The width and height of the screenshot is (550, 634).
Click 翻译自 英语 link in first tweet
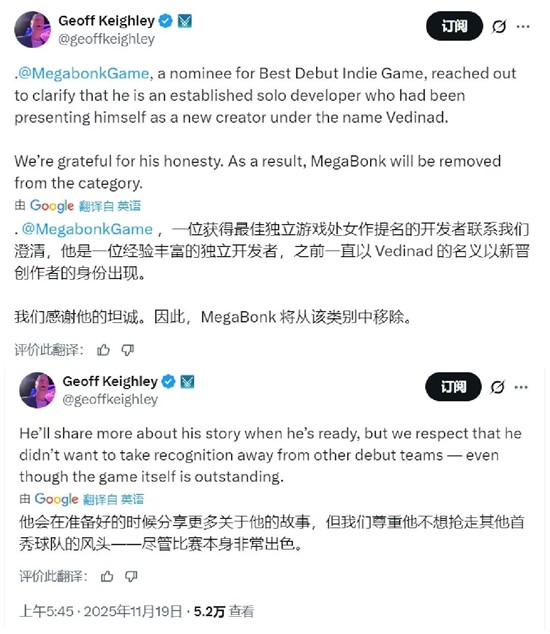coord(110,206)
